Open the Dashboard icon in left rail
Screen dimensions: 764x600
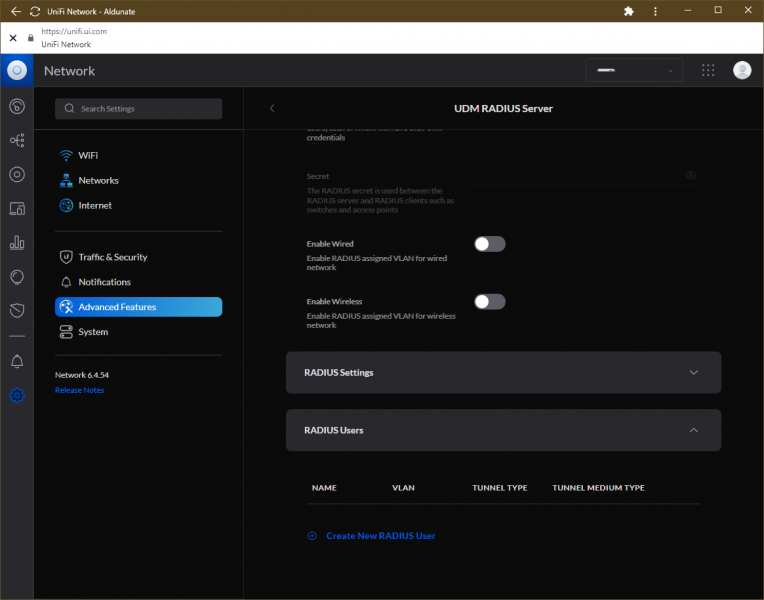[17, 107]
